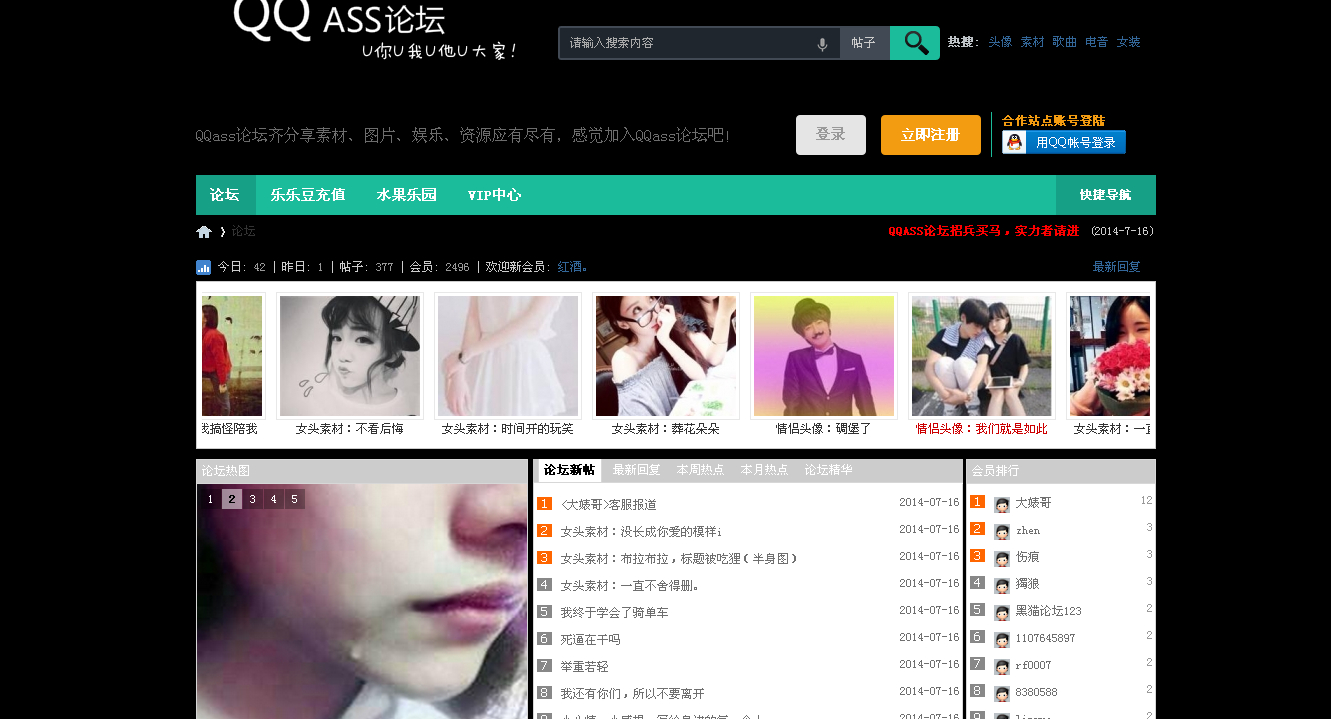Open the 帖子 search type dropdown
This screenshot has height=719, width=1331.
pos(864,43)
